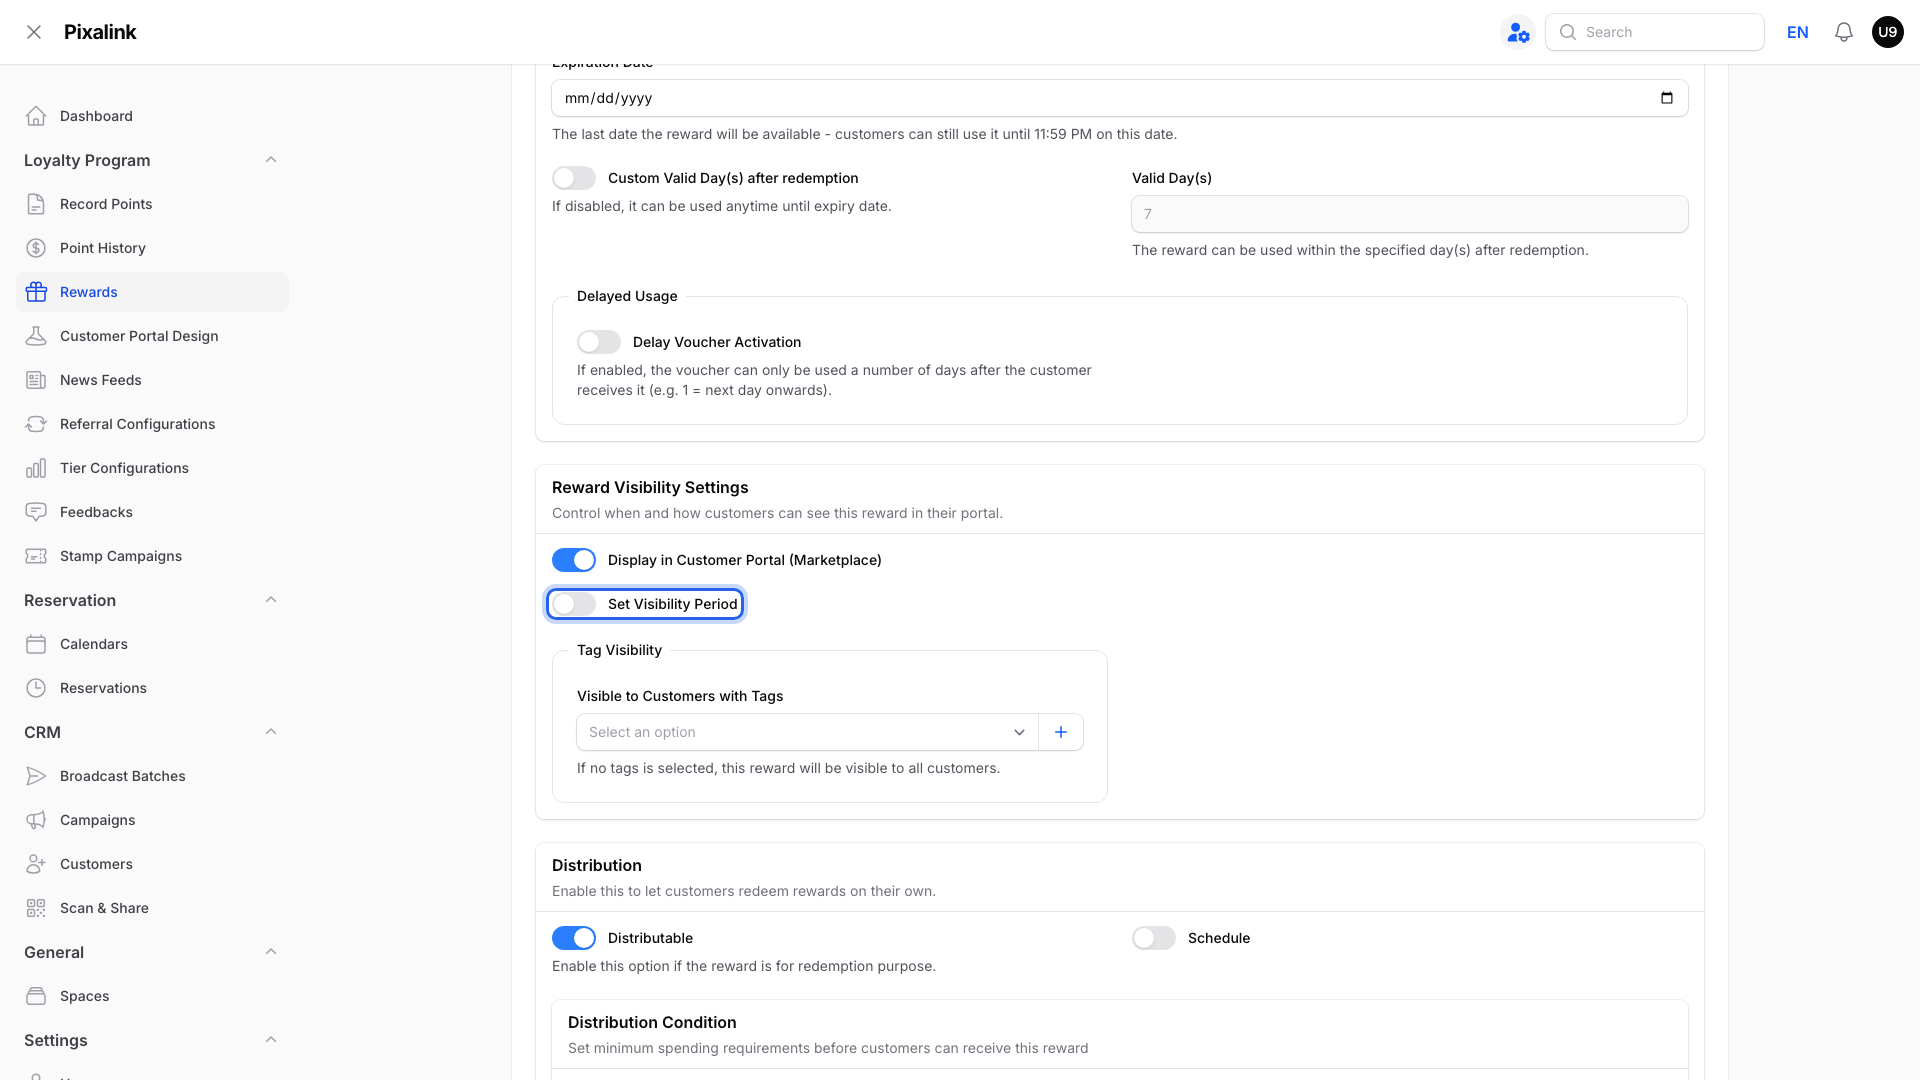Screen dimensions: 1920x1080
Task: Go to Spaces in General
Action: [x=152, y=996]
